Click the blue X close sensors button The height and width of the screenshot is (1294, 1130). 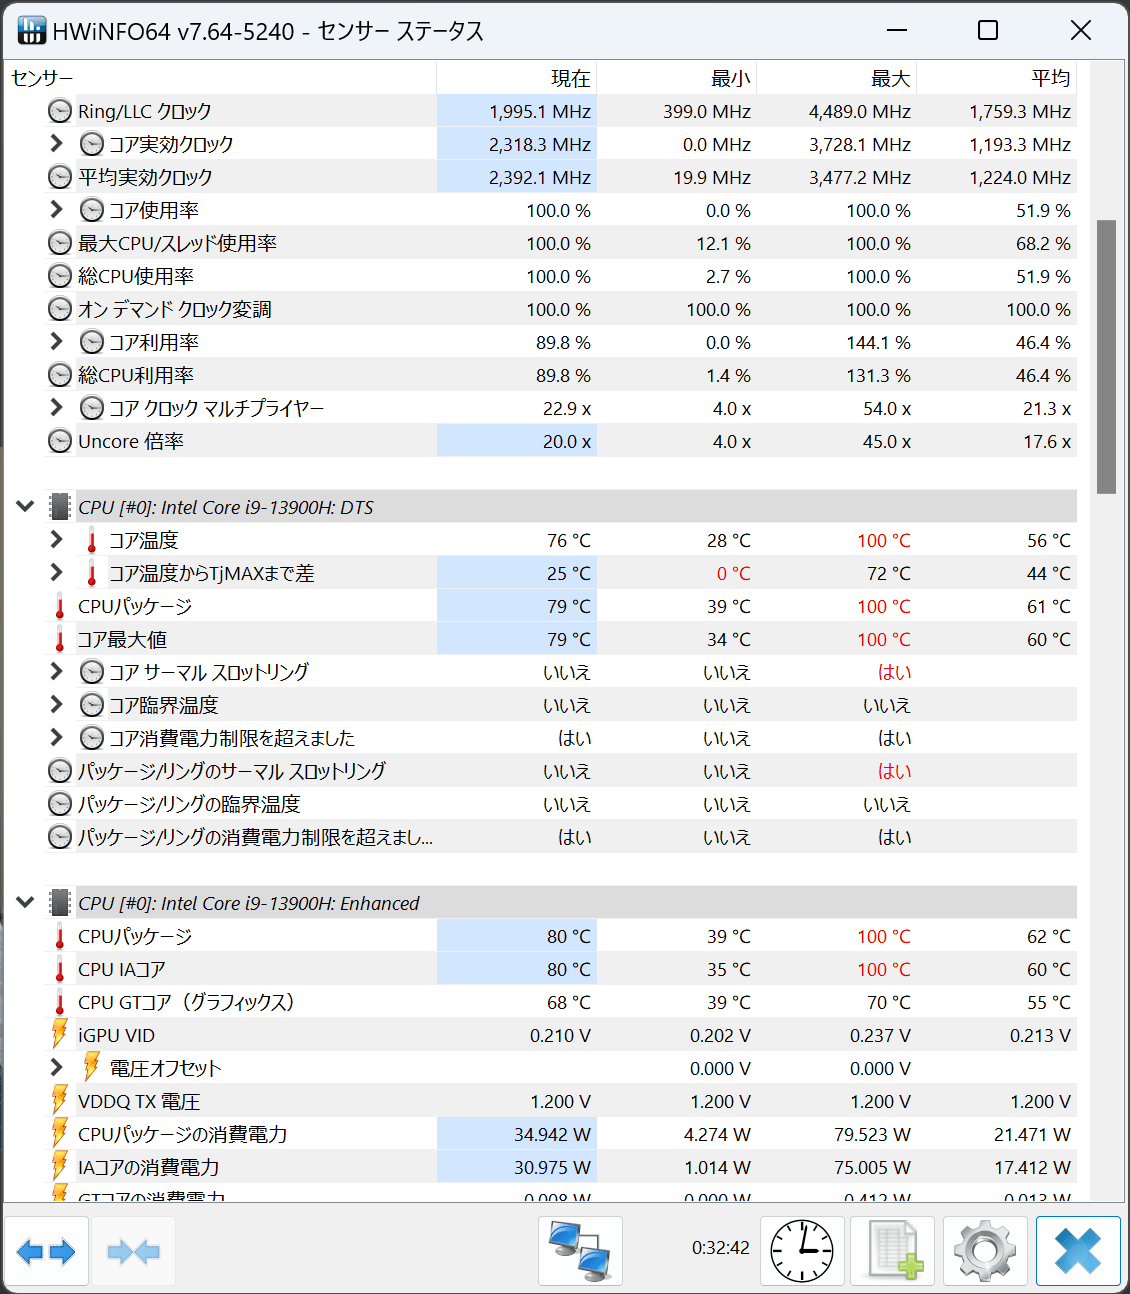[x=1077, y=1251]
